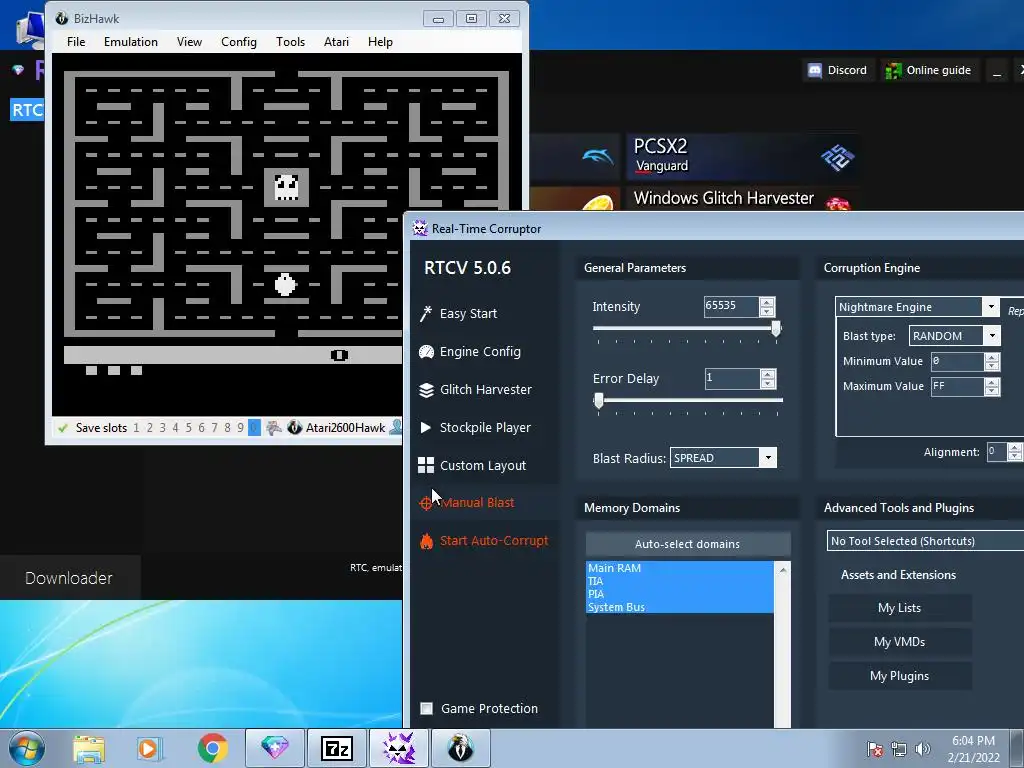This screenshot has width=1024, height=768.
Task: Click the Minimum Value field
Action: click(x=957, y=361)
